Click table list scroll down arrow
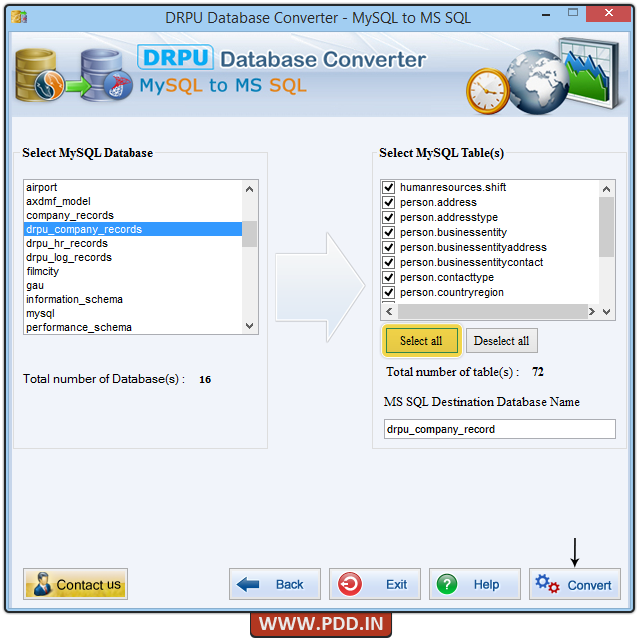Screen dimensions: 639x638 606,312
